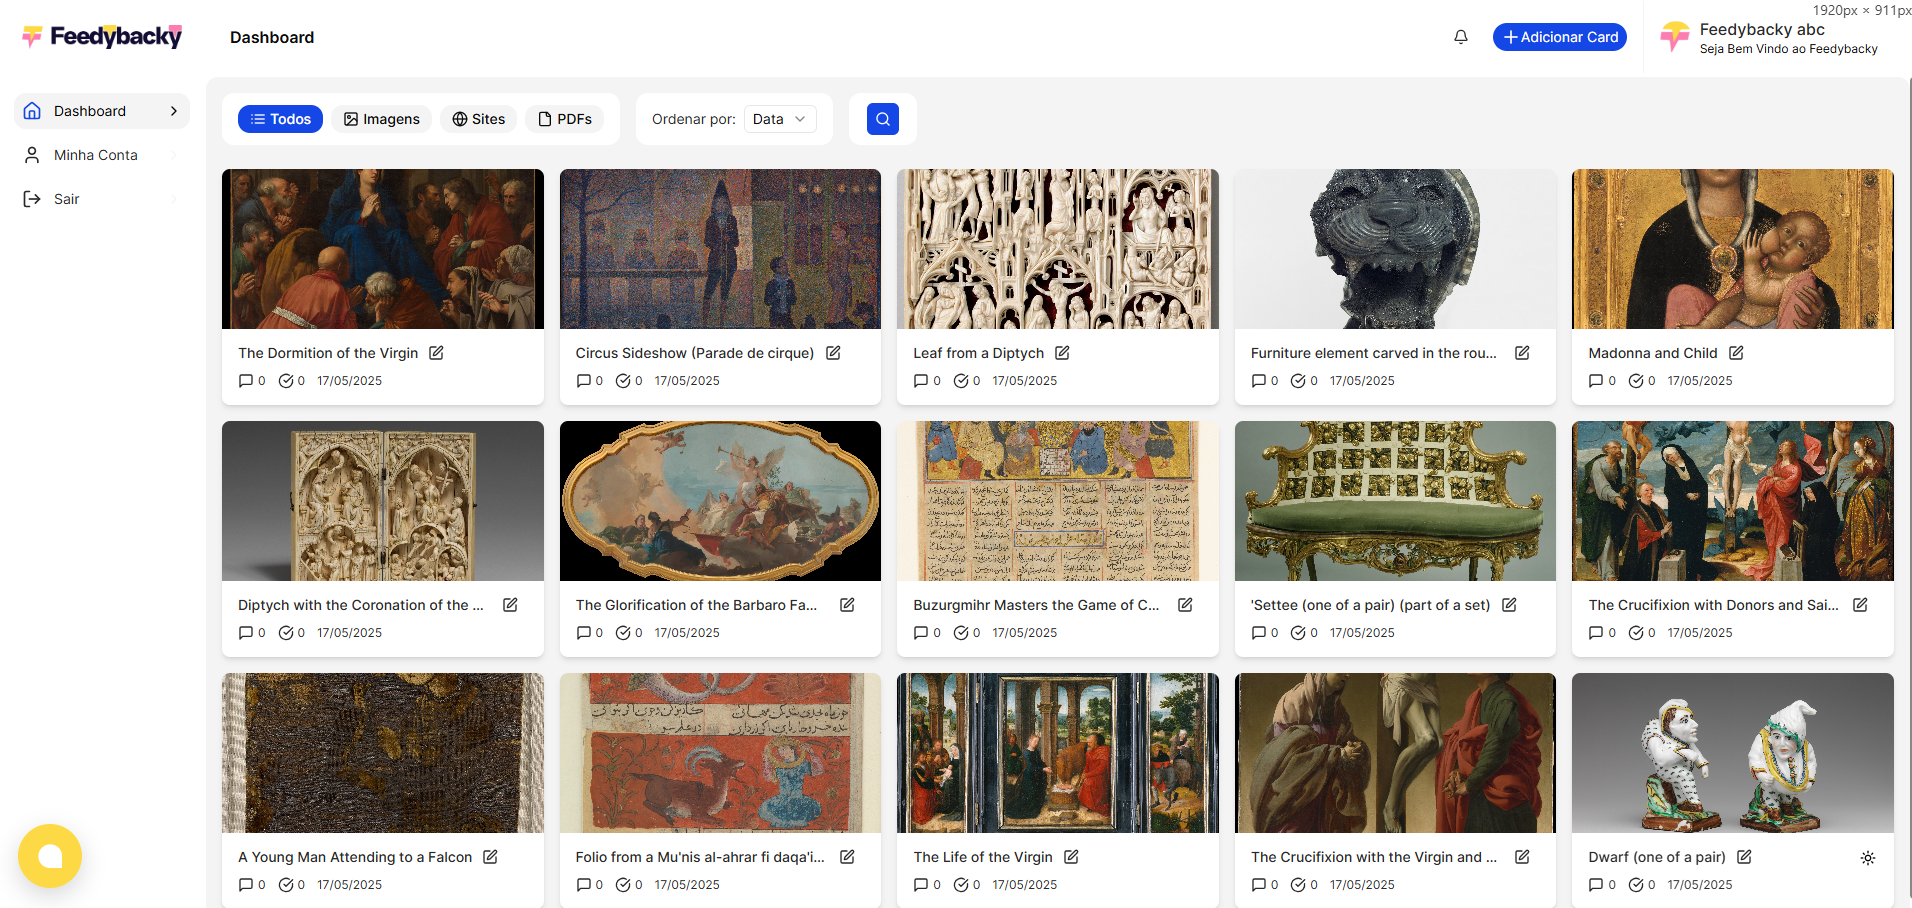Open the yellow chat bubble widget

(x=50, y=856)
